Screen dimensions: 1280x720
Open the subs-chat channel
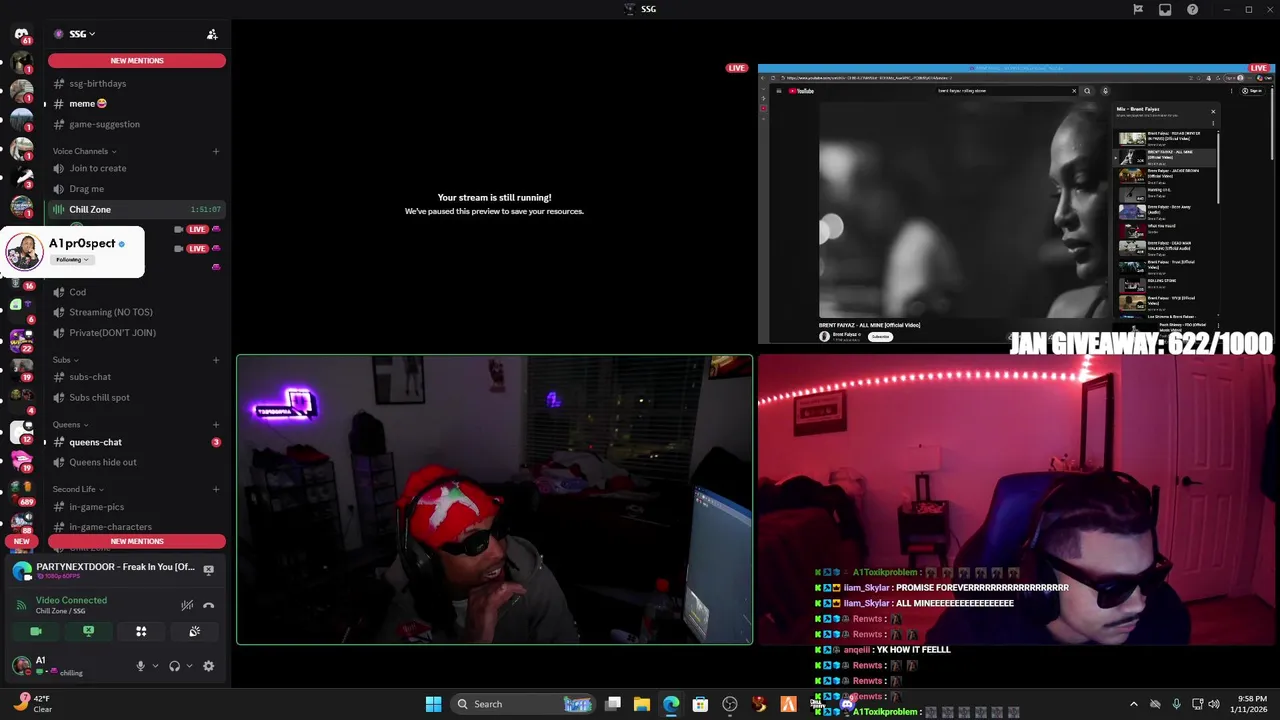[135, 377]
